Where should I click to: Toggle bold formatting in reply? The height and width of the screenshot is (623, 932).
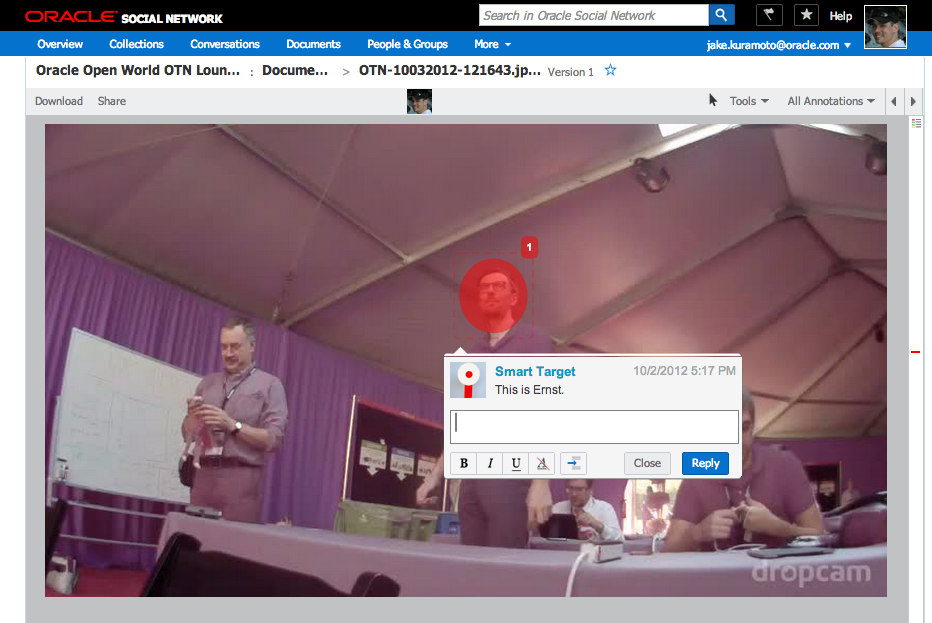point(464,463)
